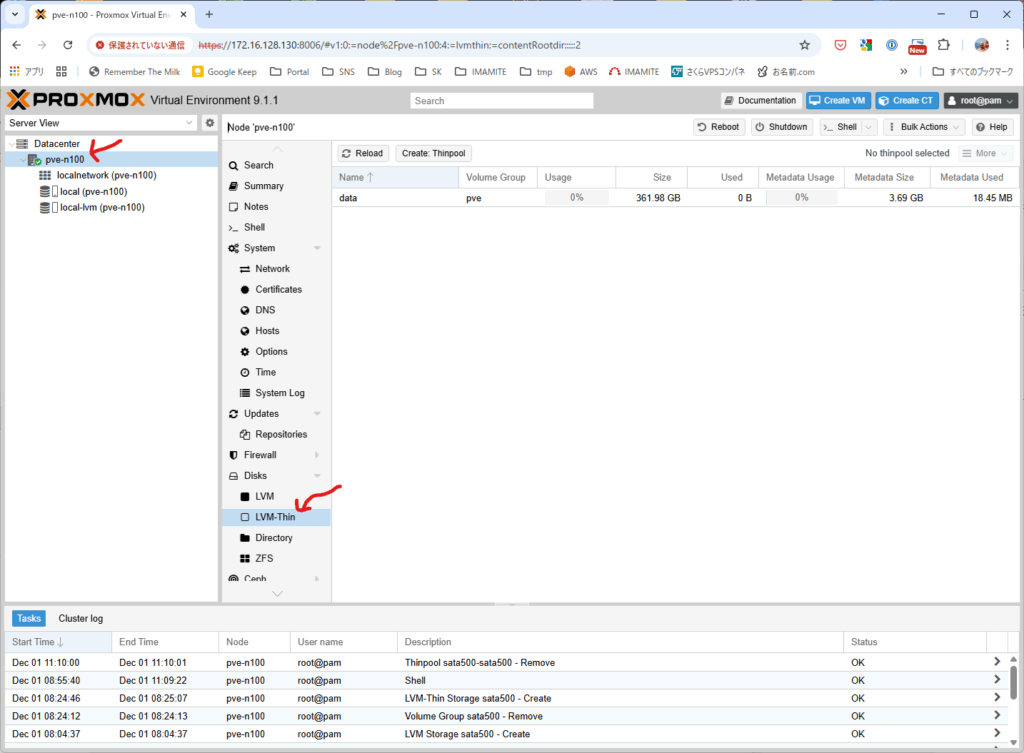
Task: Open the Certificates settings page
Action: [x=278, y=289]
